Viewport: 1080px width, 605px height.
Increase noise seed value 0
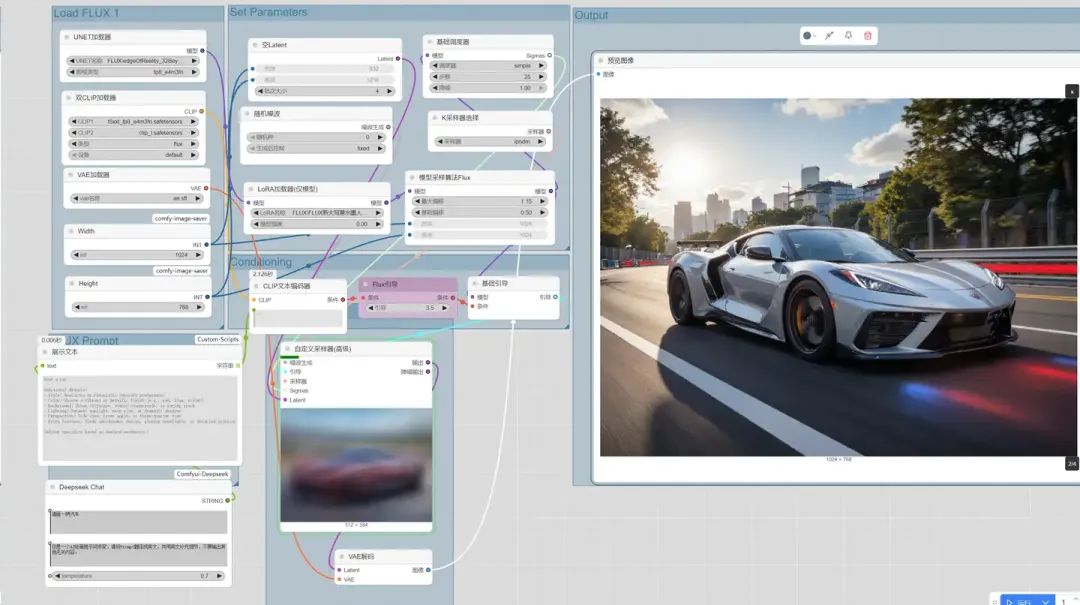380,137
